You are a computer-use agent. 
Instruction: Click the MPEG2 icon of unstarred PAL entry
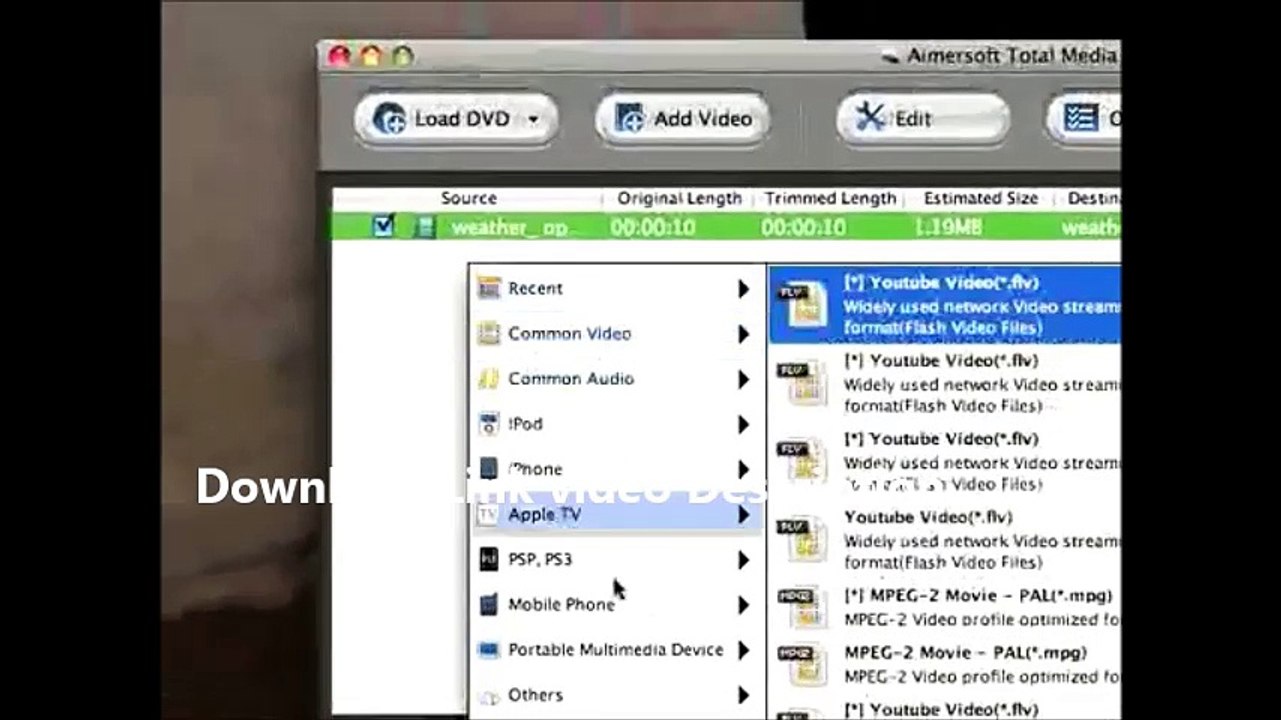click(x=803, y=666)
